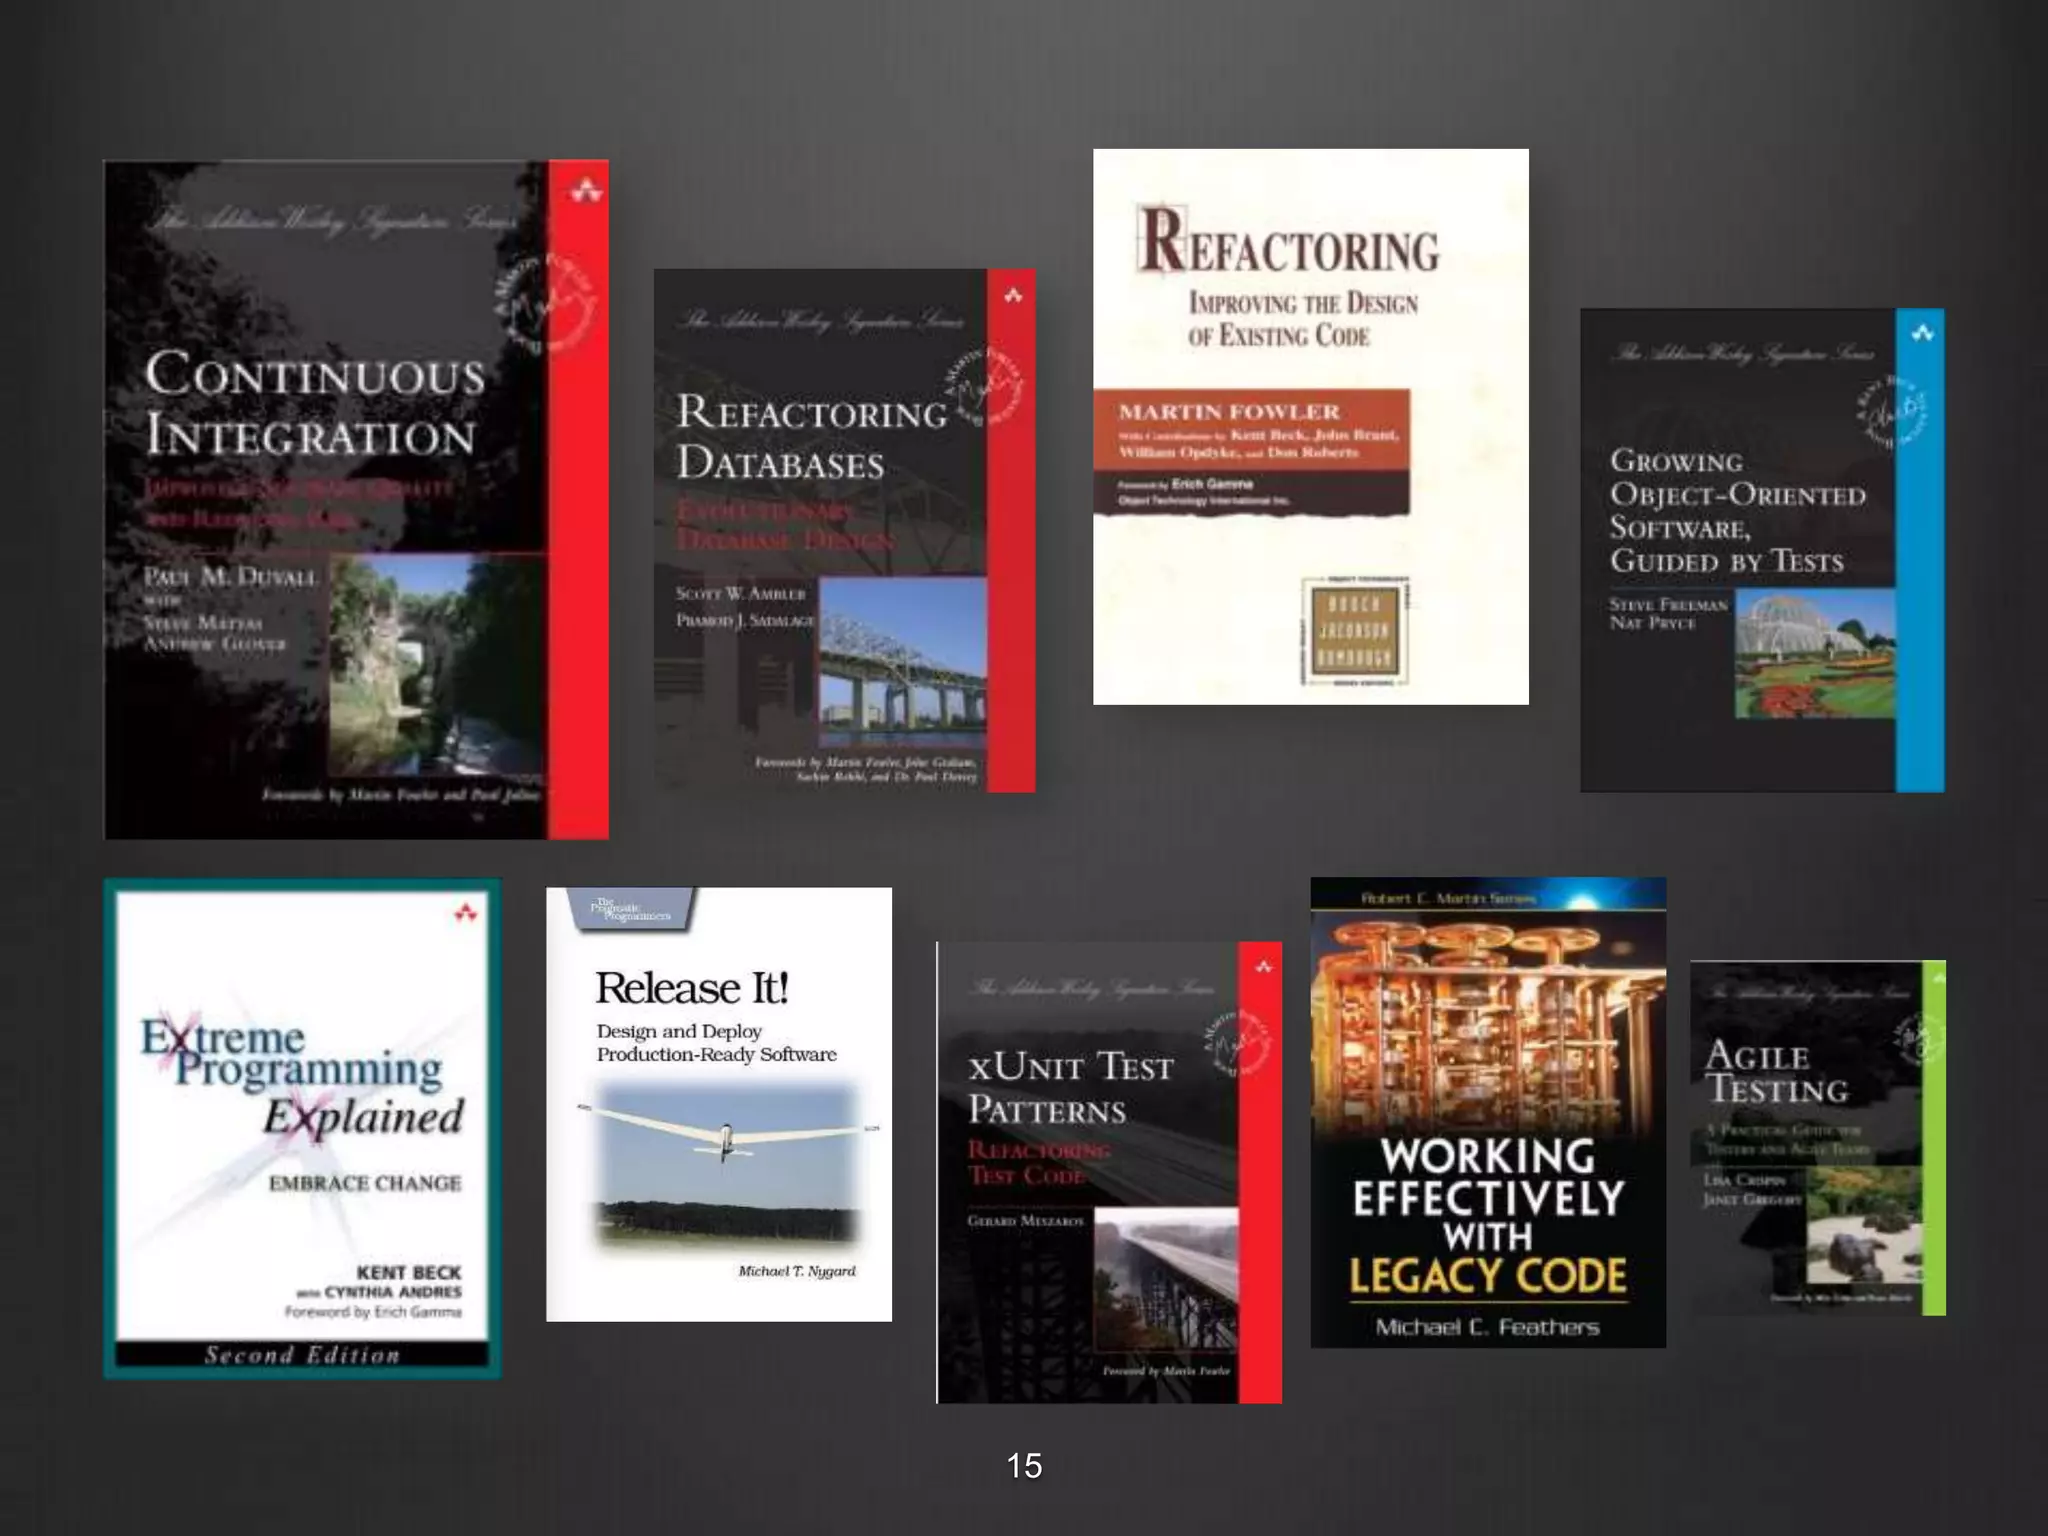Click Booch Jacobson Rumbaugh seal on Refactoring
Viewport: 2048px width, 1536px height.
1353,632
